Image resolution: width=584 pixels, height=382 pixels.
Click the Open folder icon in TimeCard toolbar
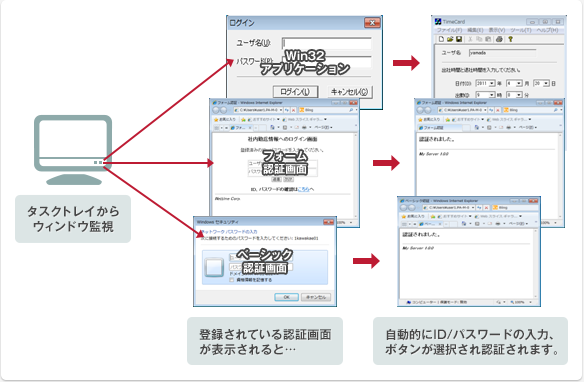(x=450, y=39)
